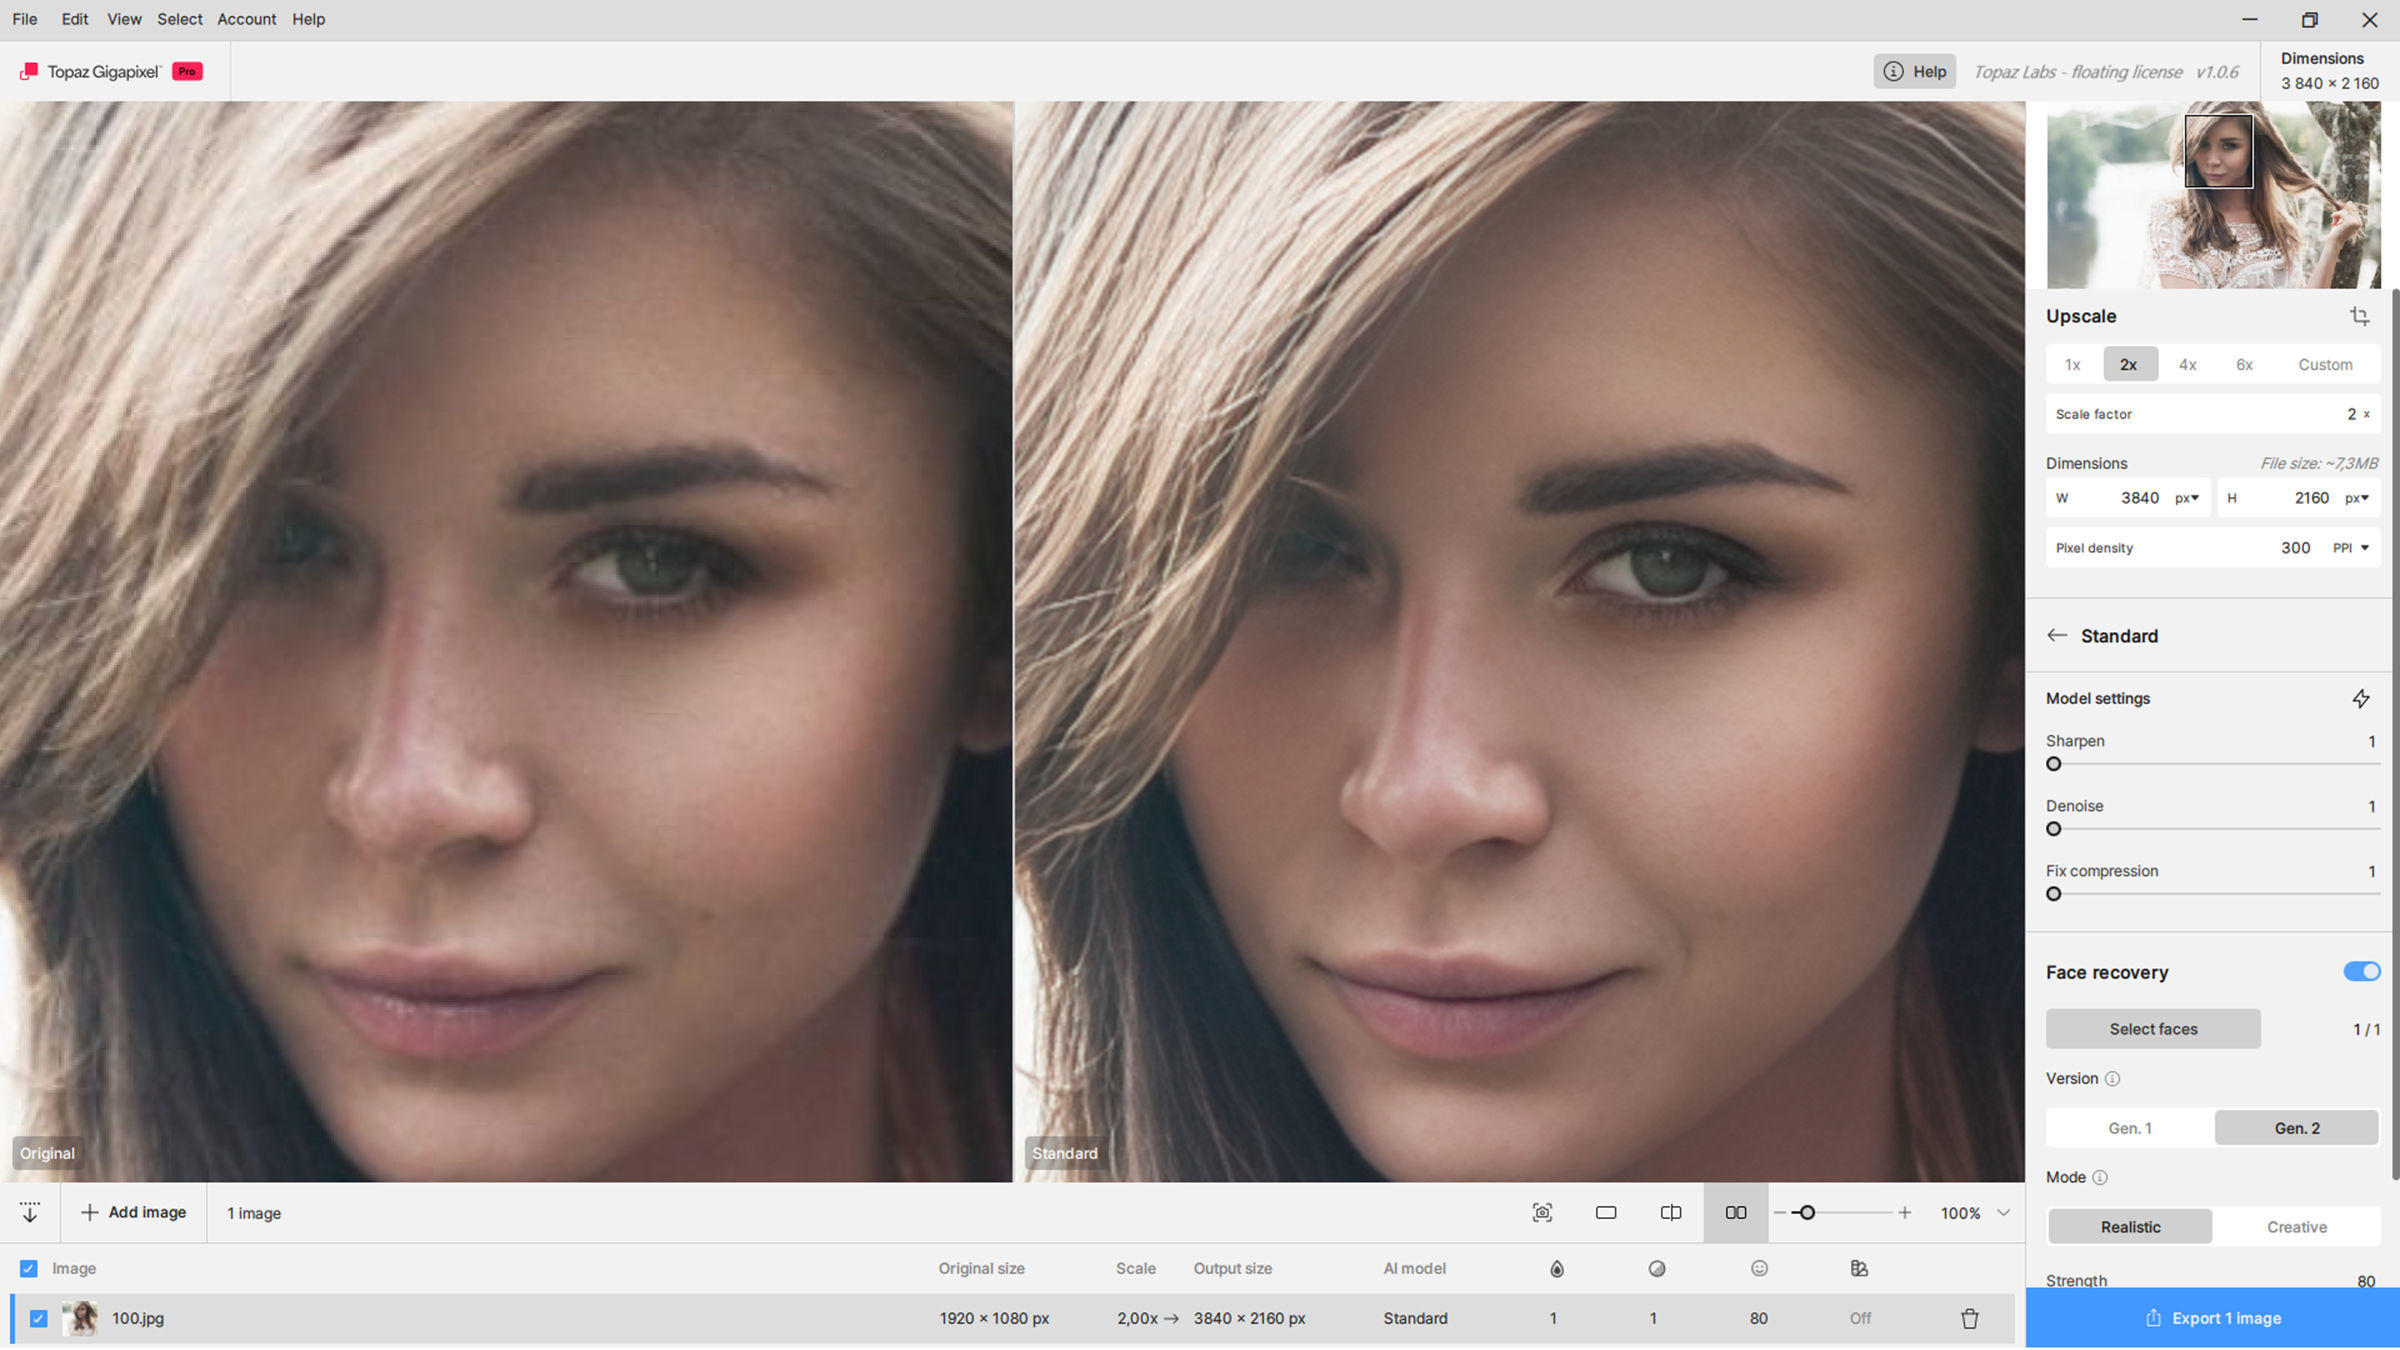Screen dimensions: 2400x1350
Task: Disable the Face recovery toggle
Action: (2361, 971)
